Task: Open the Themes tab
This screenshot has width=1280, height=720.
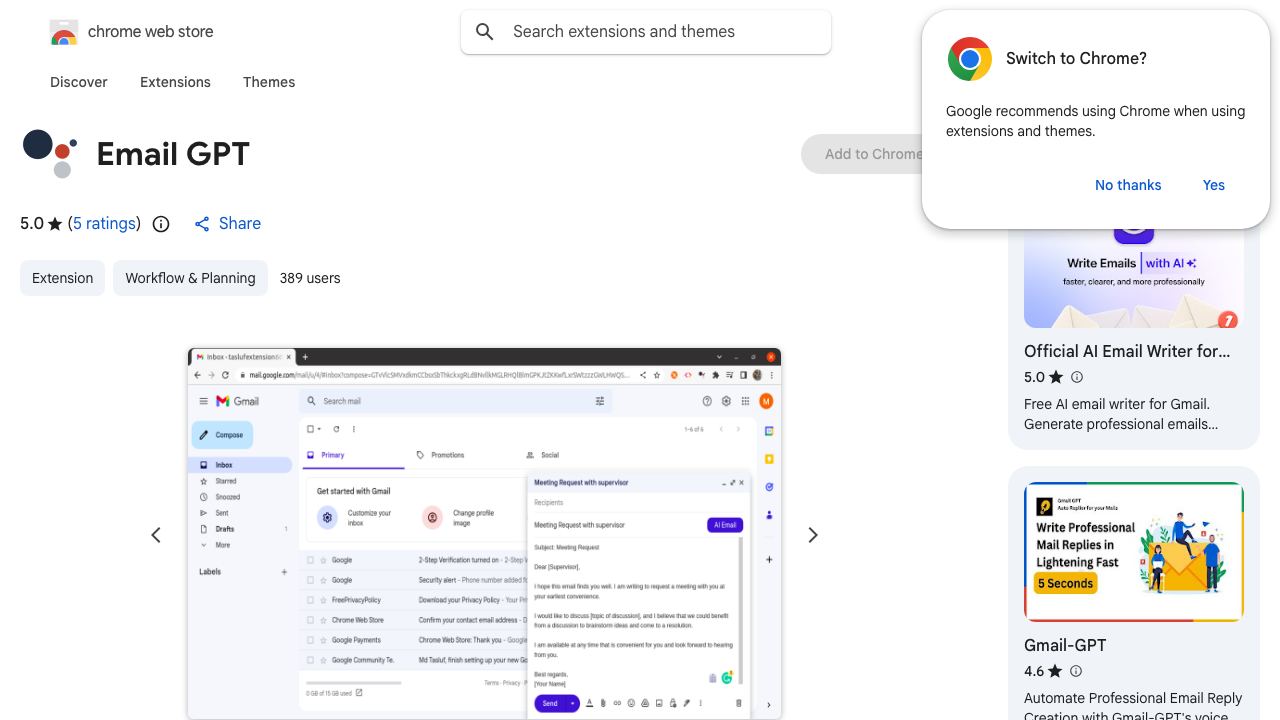Action: click(x=269, y=82)
